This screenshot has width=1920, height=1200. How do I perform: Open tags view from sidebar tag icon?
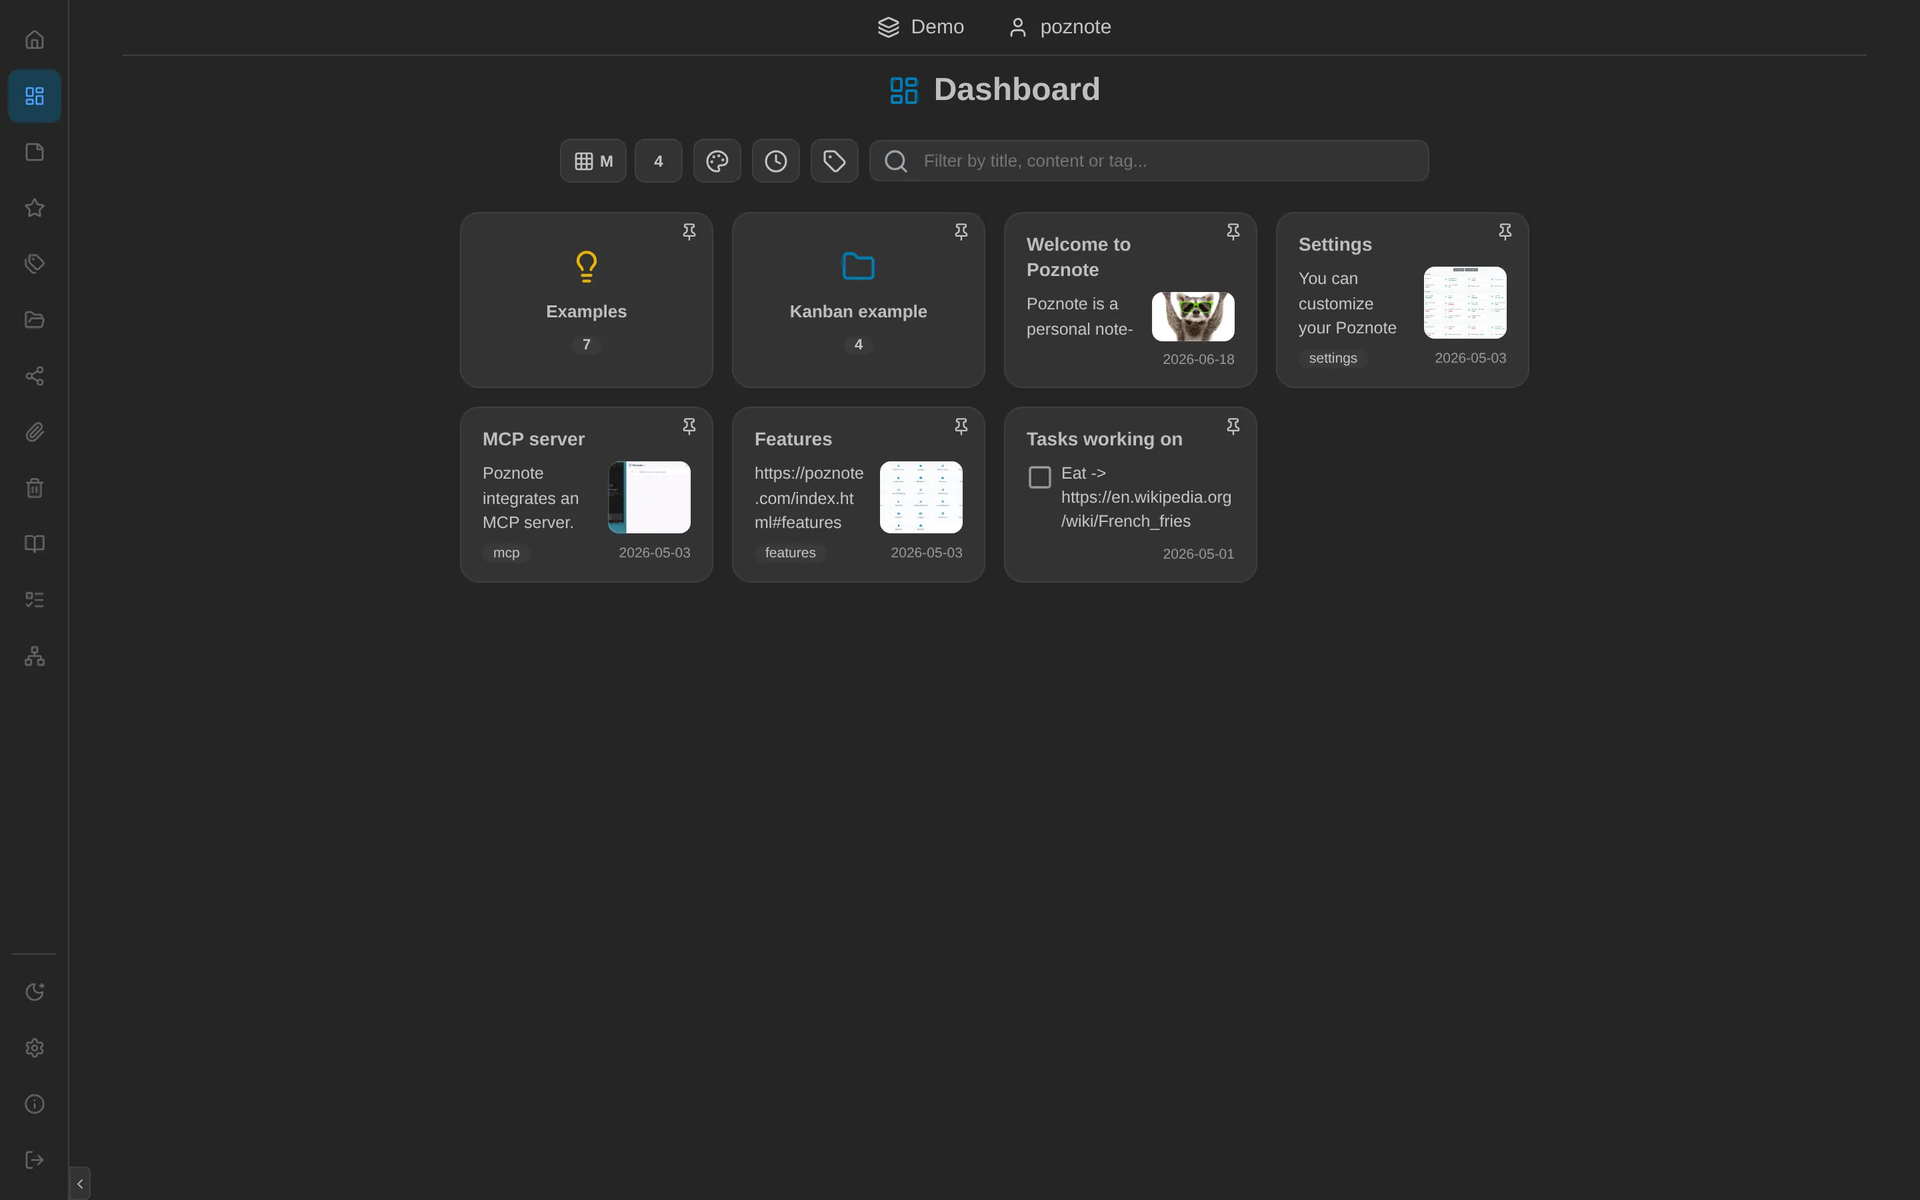pyautogui.click(x=35, y=264)
